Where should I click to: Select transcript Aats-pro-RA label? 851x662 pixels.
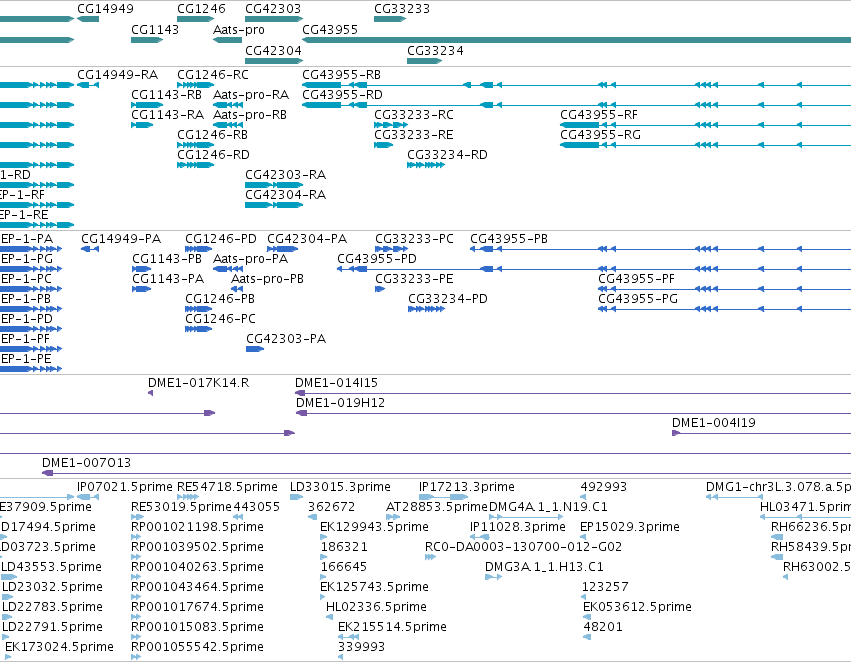pyautogui.click(x=251, y=94)
